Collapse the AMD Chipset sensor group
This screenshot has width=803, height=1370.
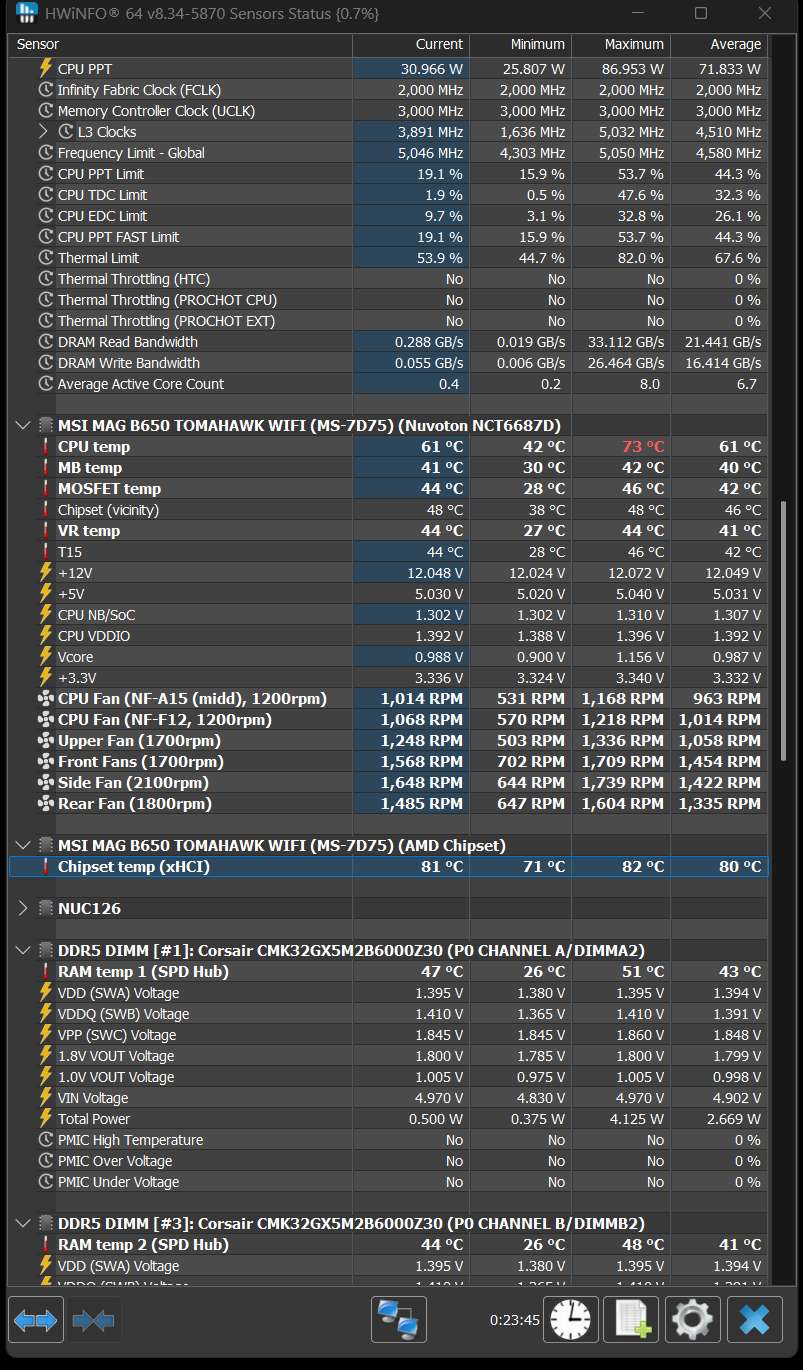click(23, 846)
